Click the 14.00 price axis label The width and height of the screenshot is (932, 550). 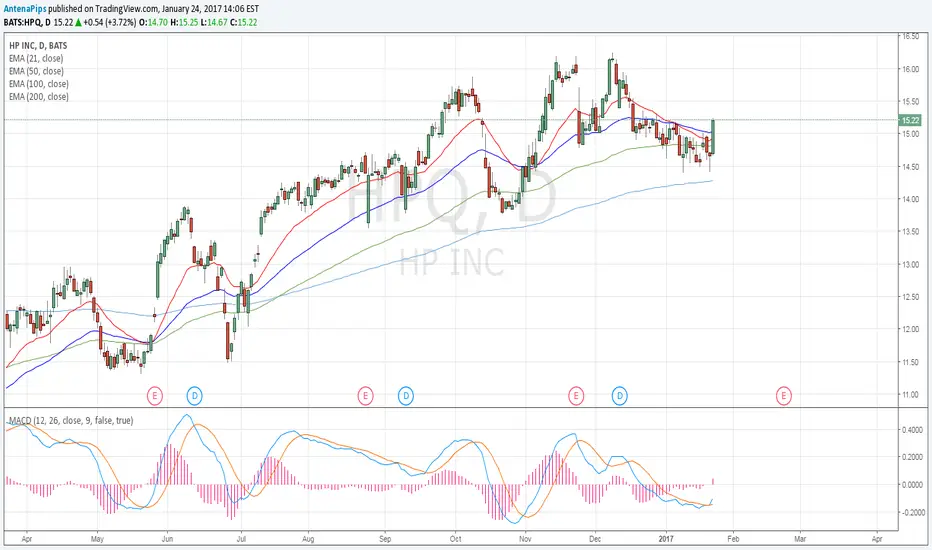click(911, 199)
